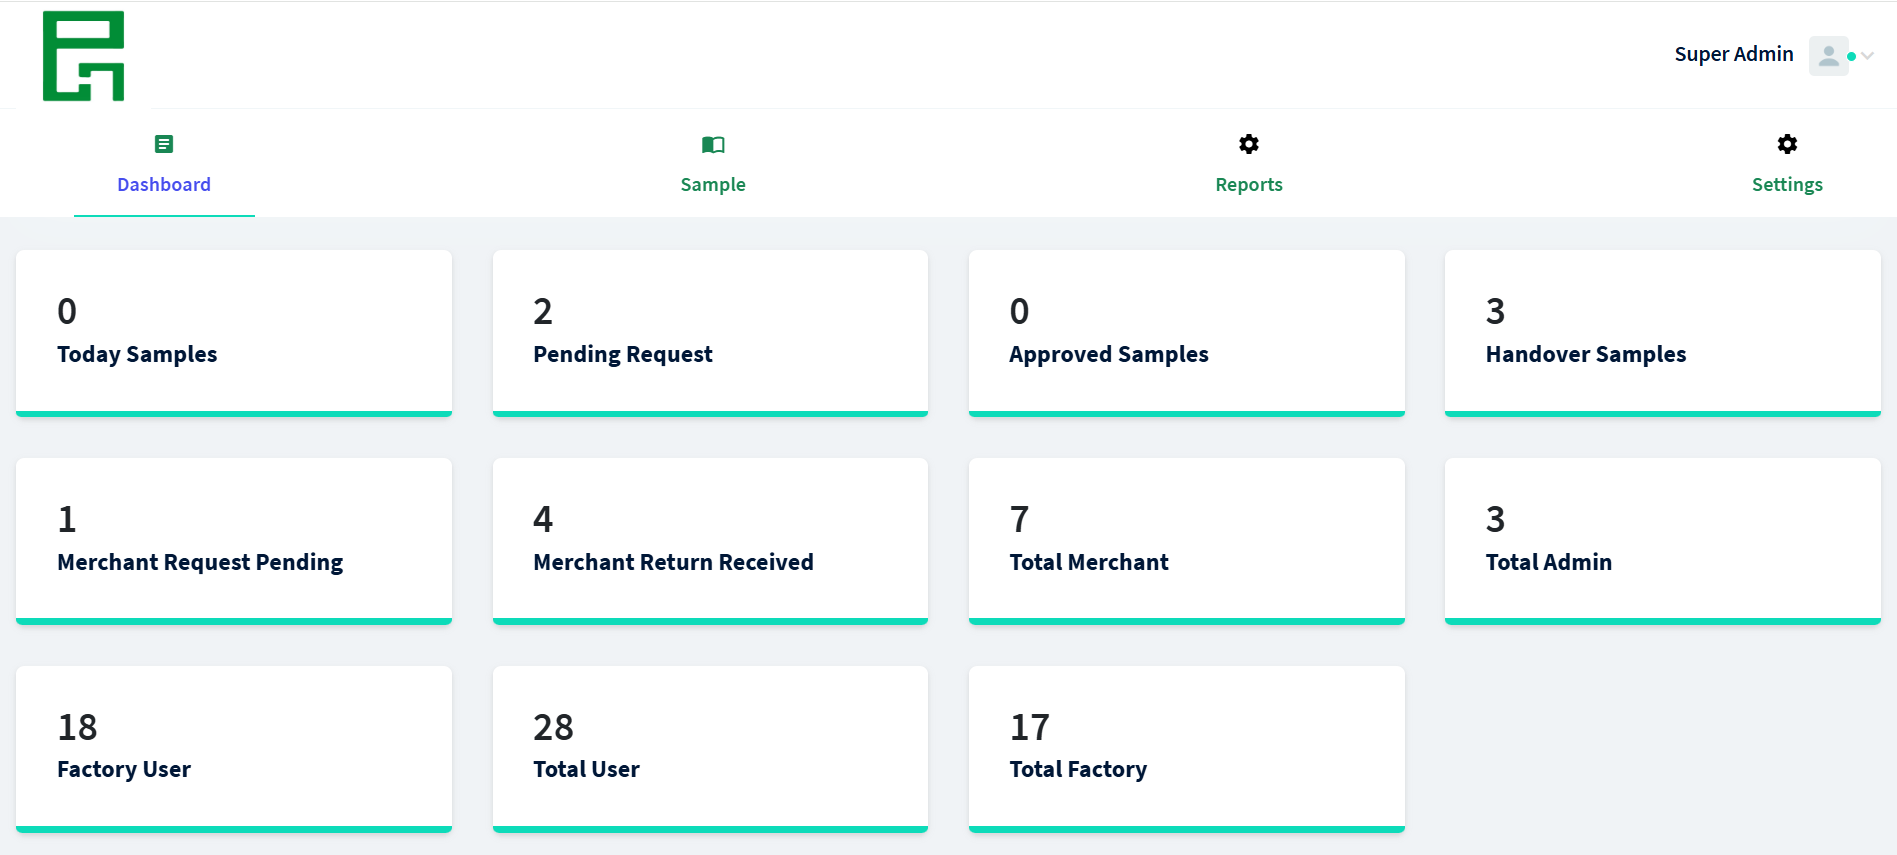Image resolution: width=1897 pixels, height=855 pixels.
Task: Open the Handover Samples card
Action: coord(1662,332)
